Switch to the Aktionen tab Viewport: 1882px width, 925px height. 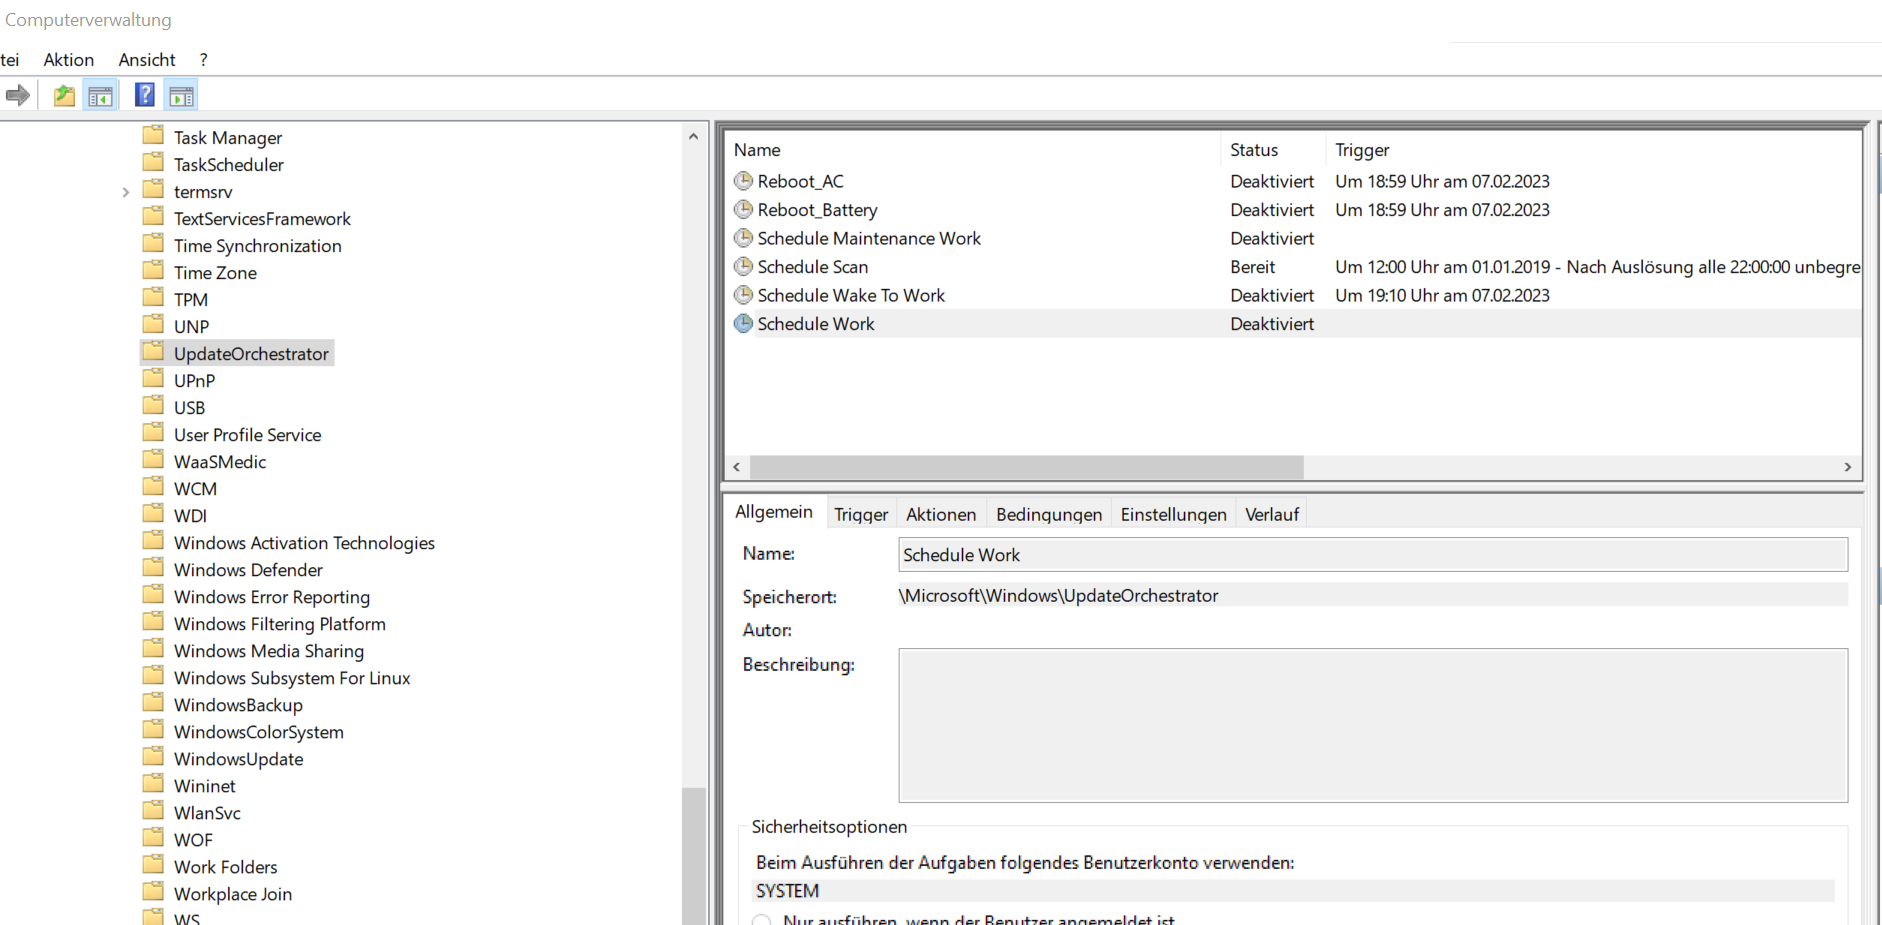coord(941,514)
